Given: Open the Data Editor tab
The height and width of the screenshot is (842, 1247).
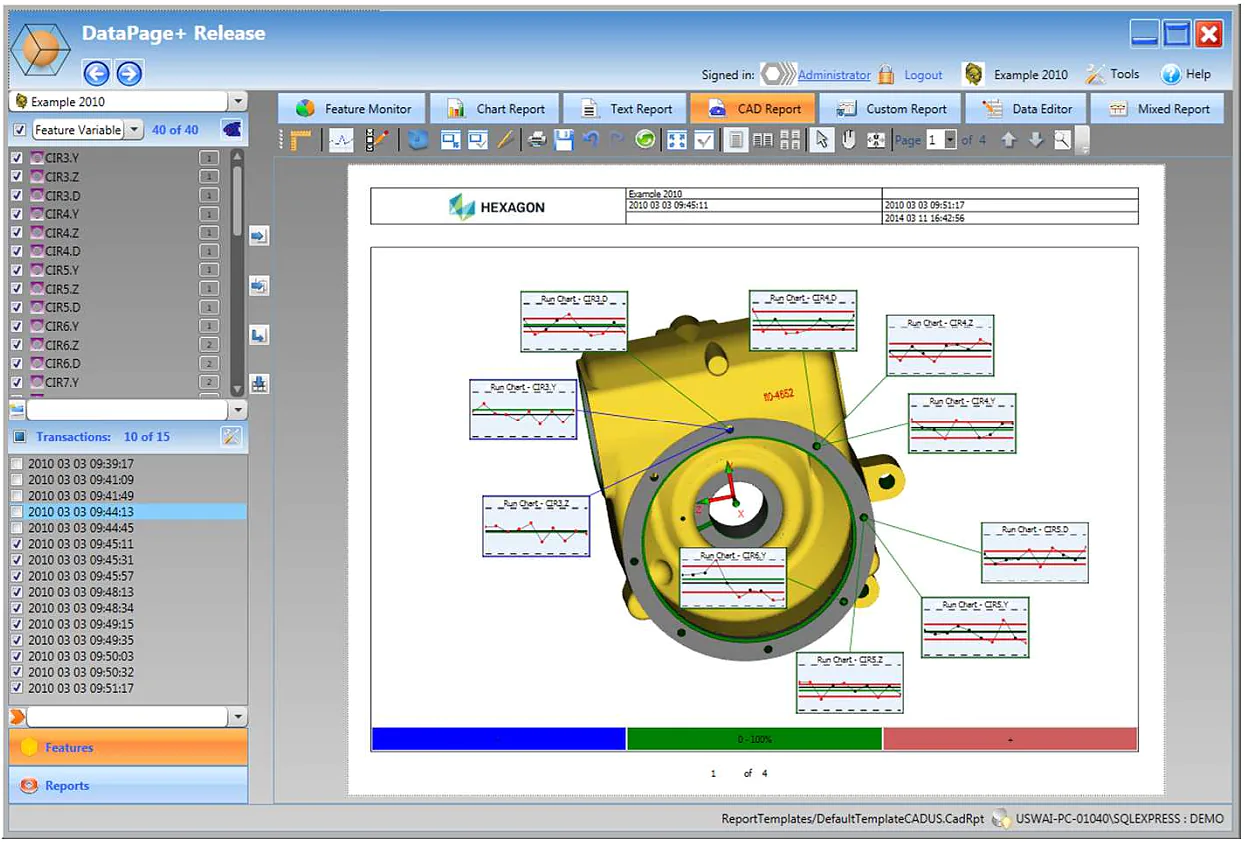Looking at the screenshot, I should [x=1026, y=109].
